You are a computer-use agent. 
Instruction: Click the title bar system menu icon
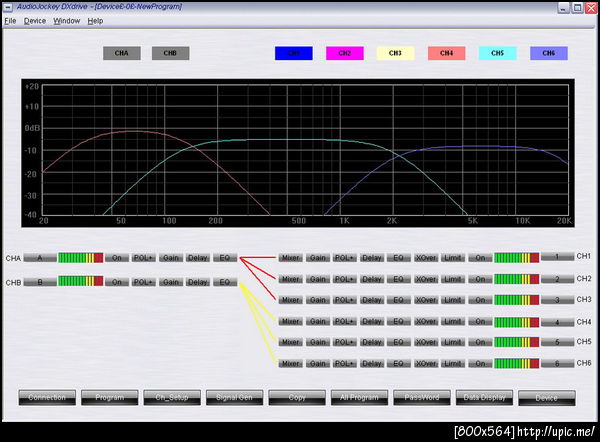point(8,7)
